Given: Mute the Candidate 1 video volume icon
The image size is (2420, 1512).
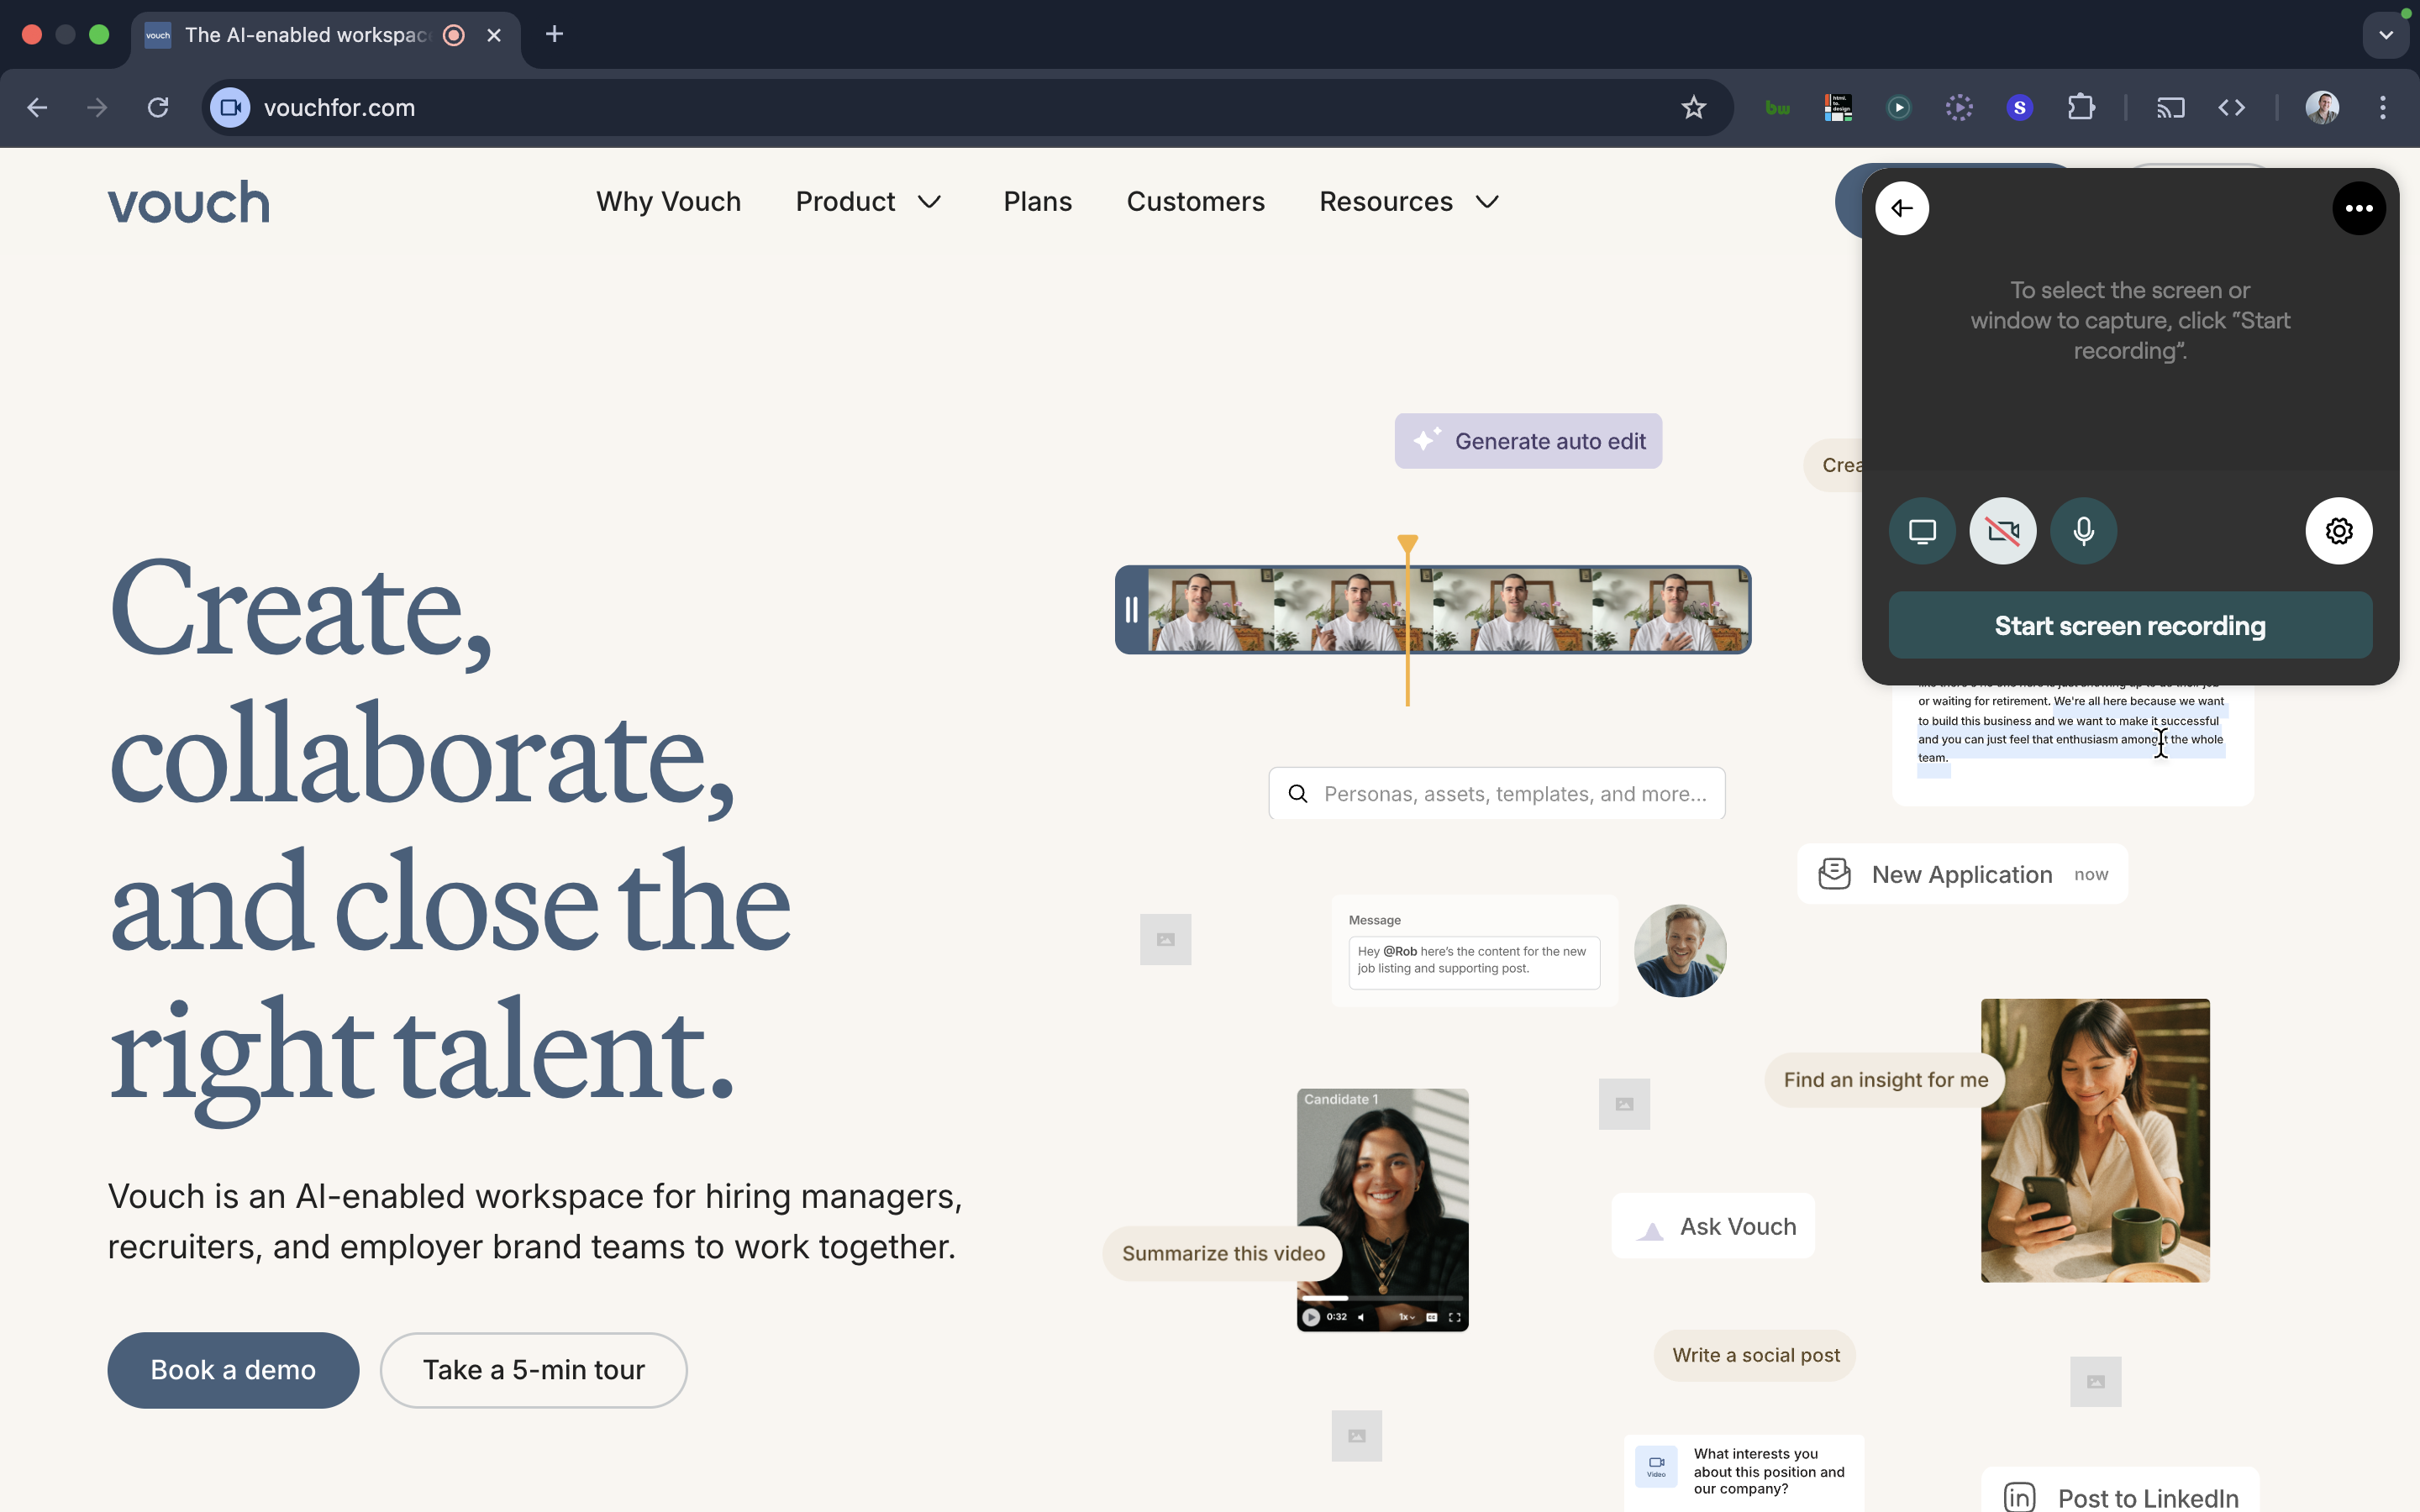Looking at the screenshot, I should 1361,1317.
